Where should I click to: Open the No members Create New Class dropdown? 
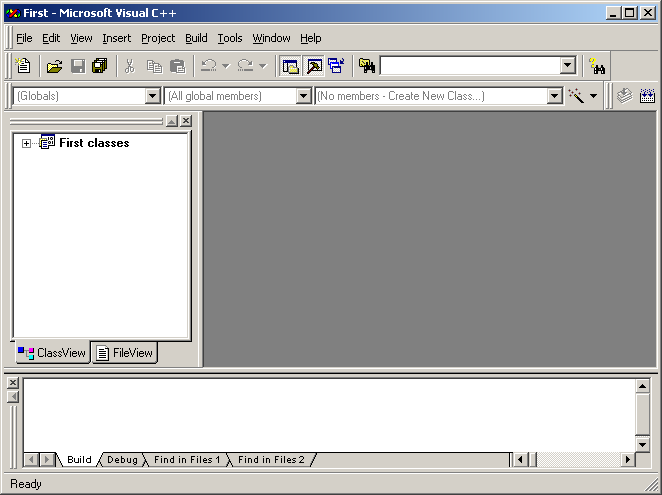point(554,96)
